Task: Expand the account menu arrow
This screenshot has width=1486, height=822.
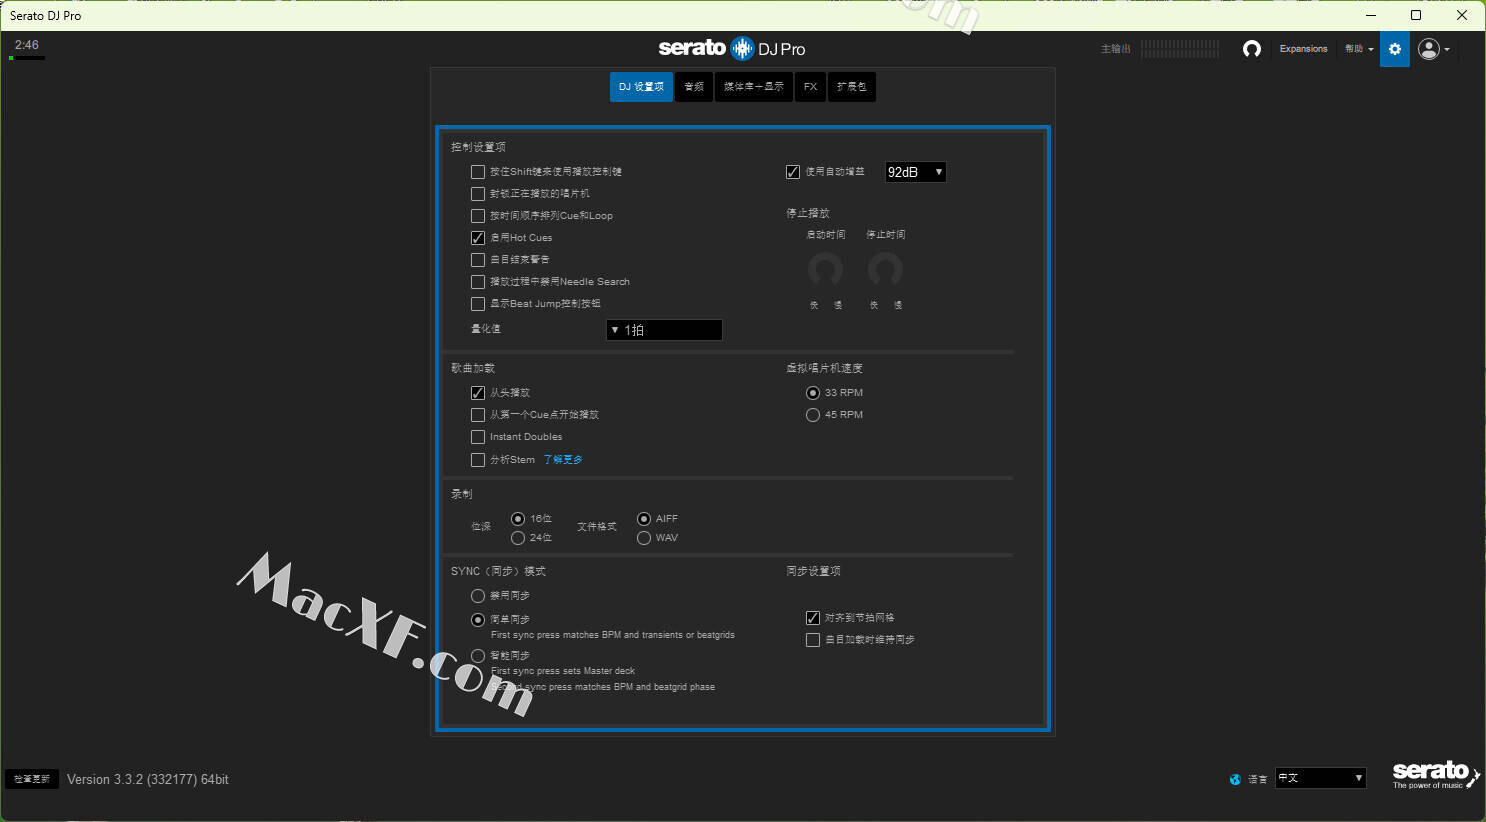Action: tap(1447, 50)
